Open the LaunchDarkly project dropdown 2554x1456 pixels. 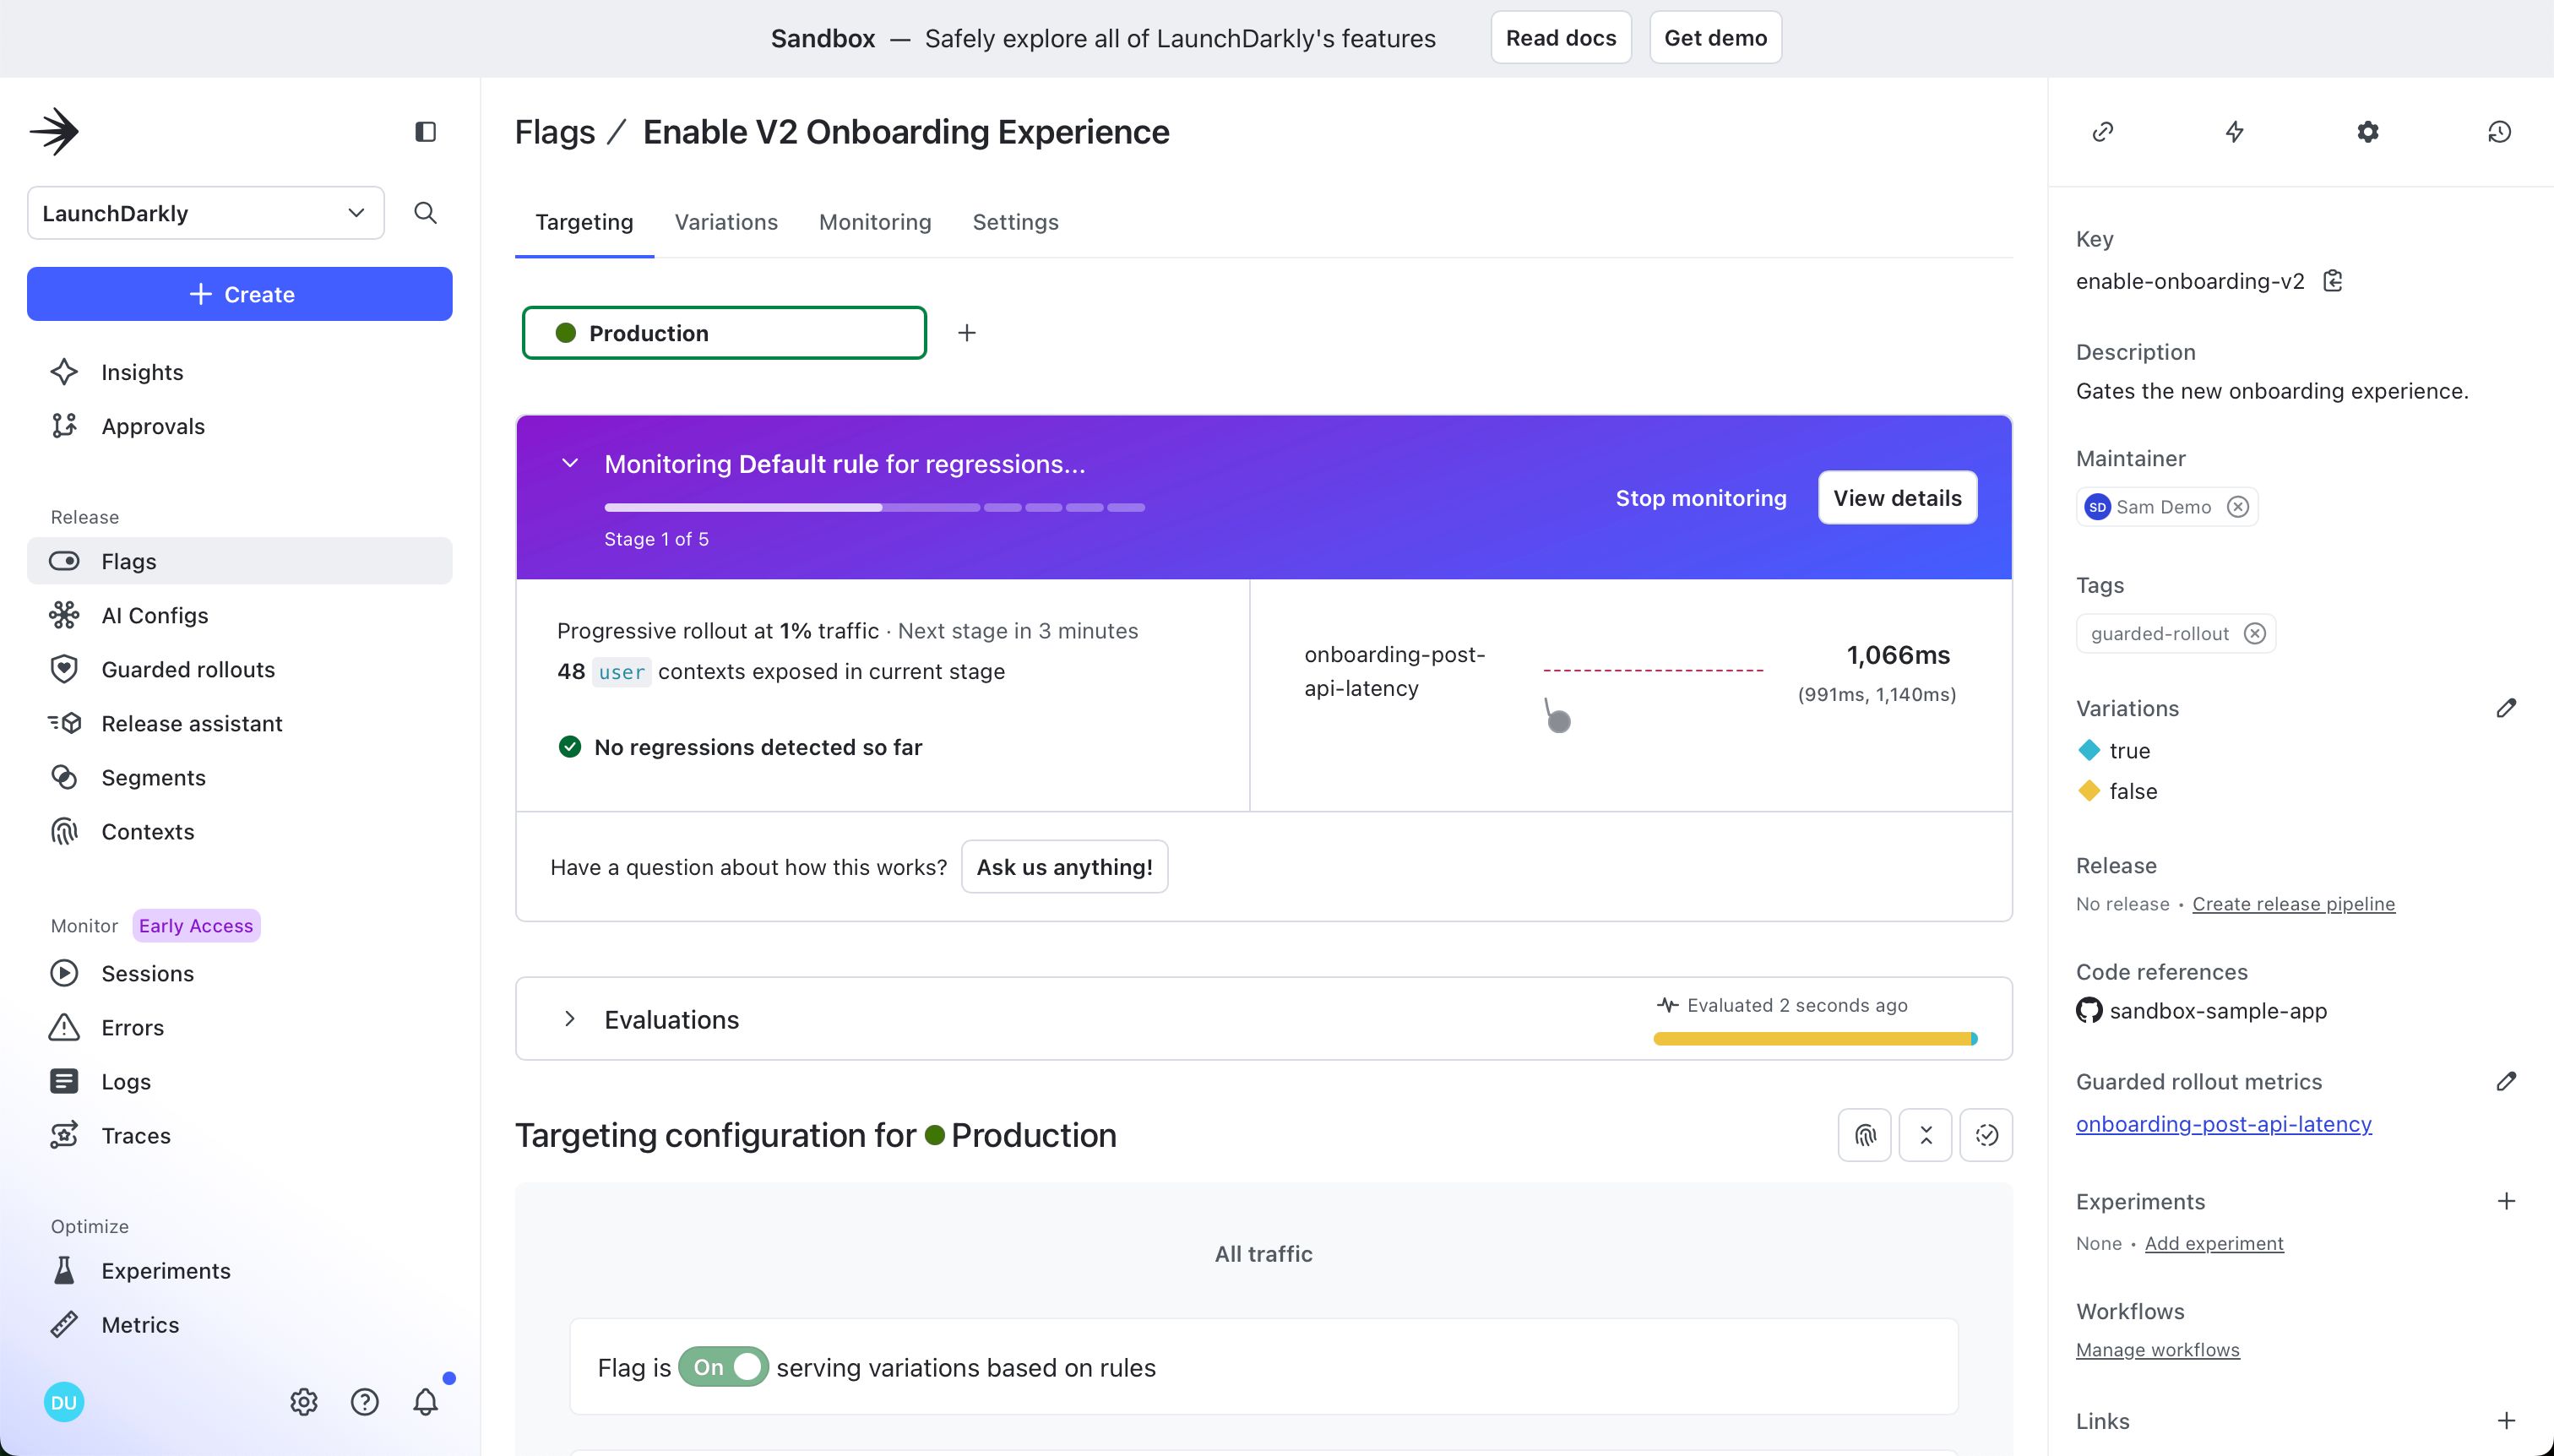(x=206, y=213)
